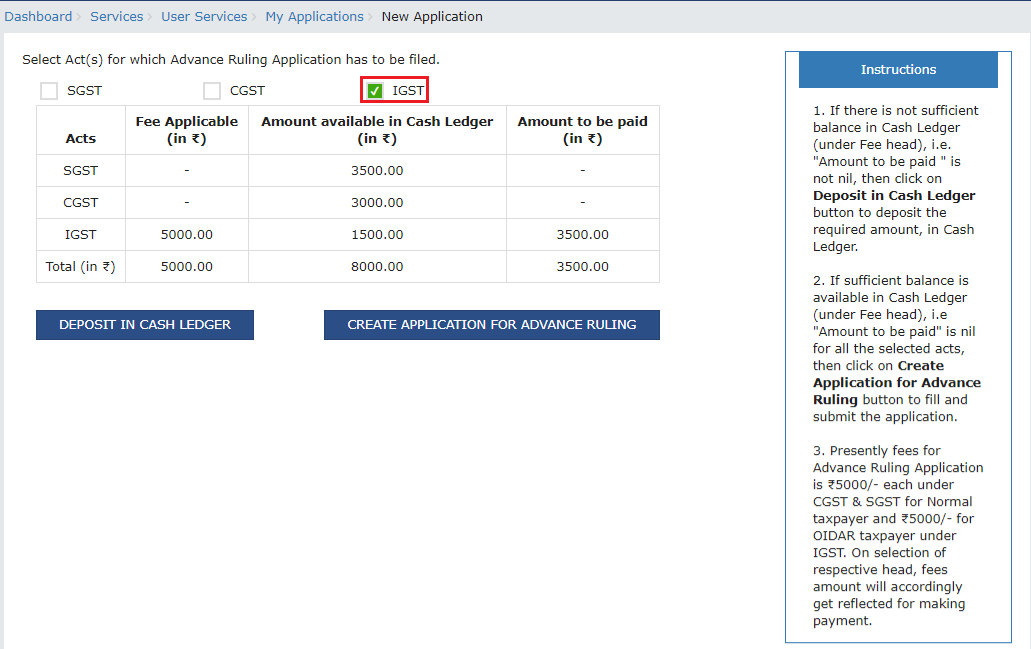Click the Instructions panel header
The width and height of the screenshot is (1031, 649).
897,69
